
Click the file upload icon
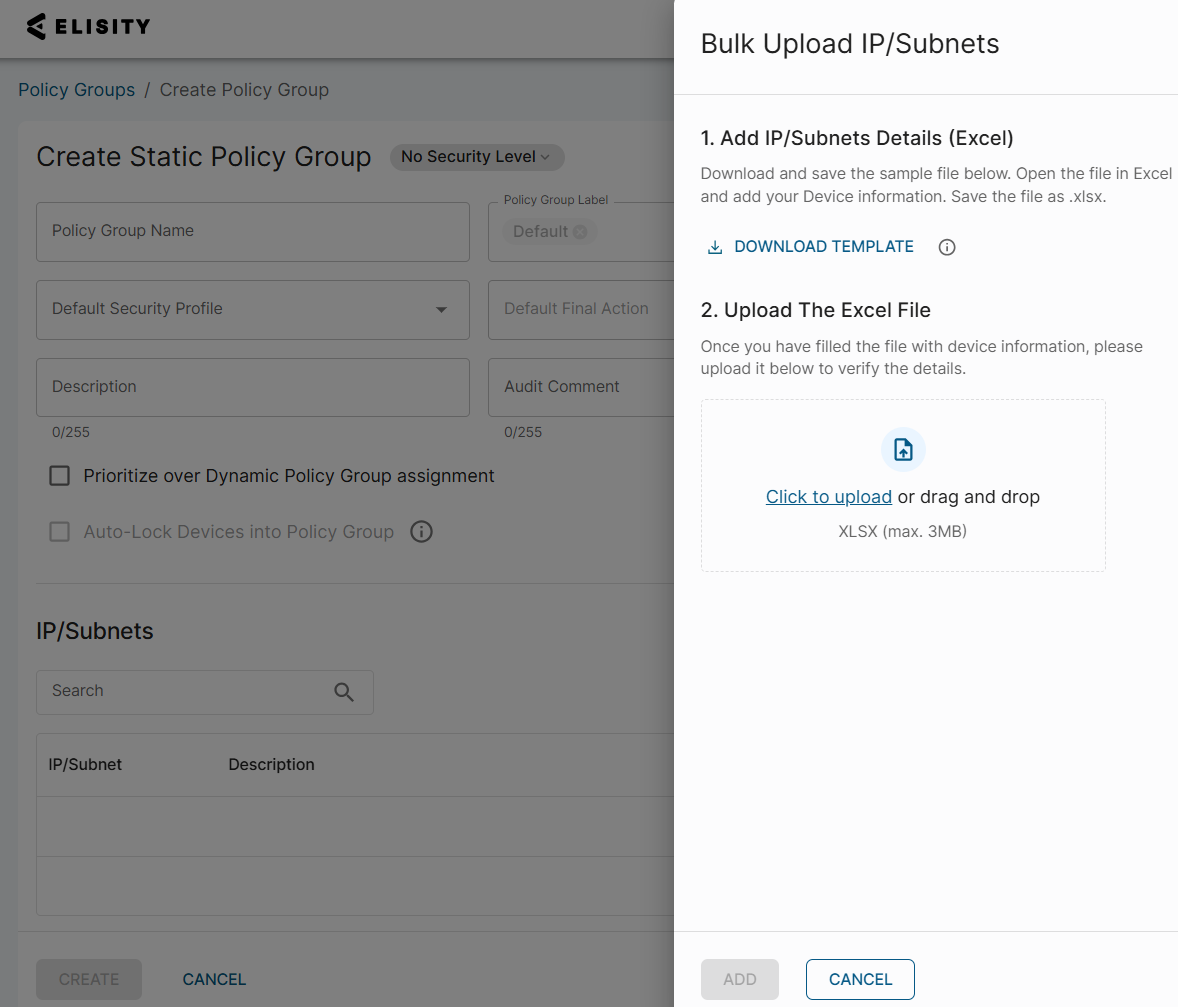(x=903, y=450)
